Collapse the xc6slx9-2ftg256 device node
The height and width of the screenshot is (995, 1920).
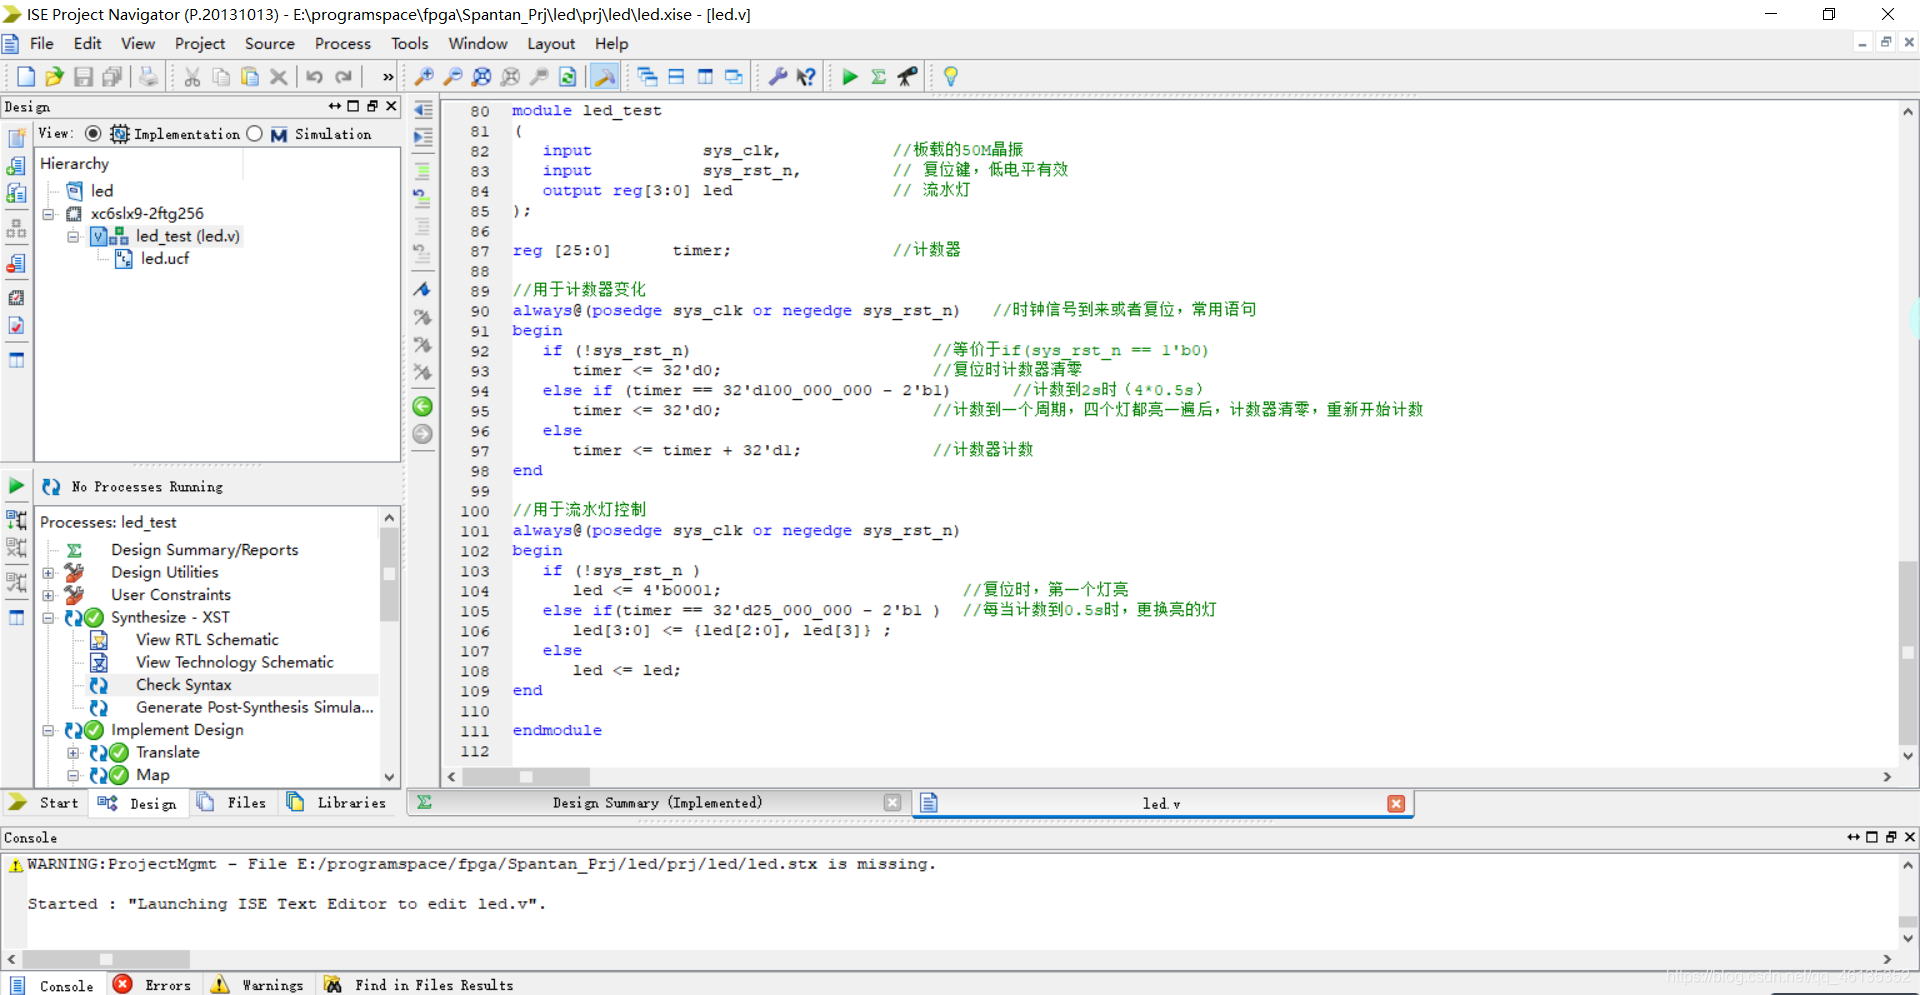pos(48,214)
